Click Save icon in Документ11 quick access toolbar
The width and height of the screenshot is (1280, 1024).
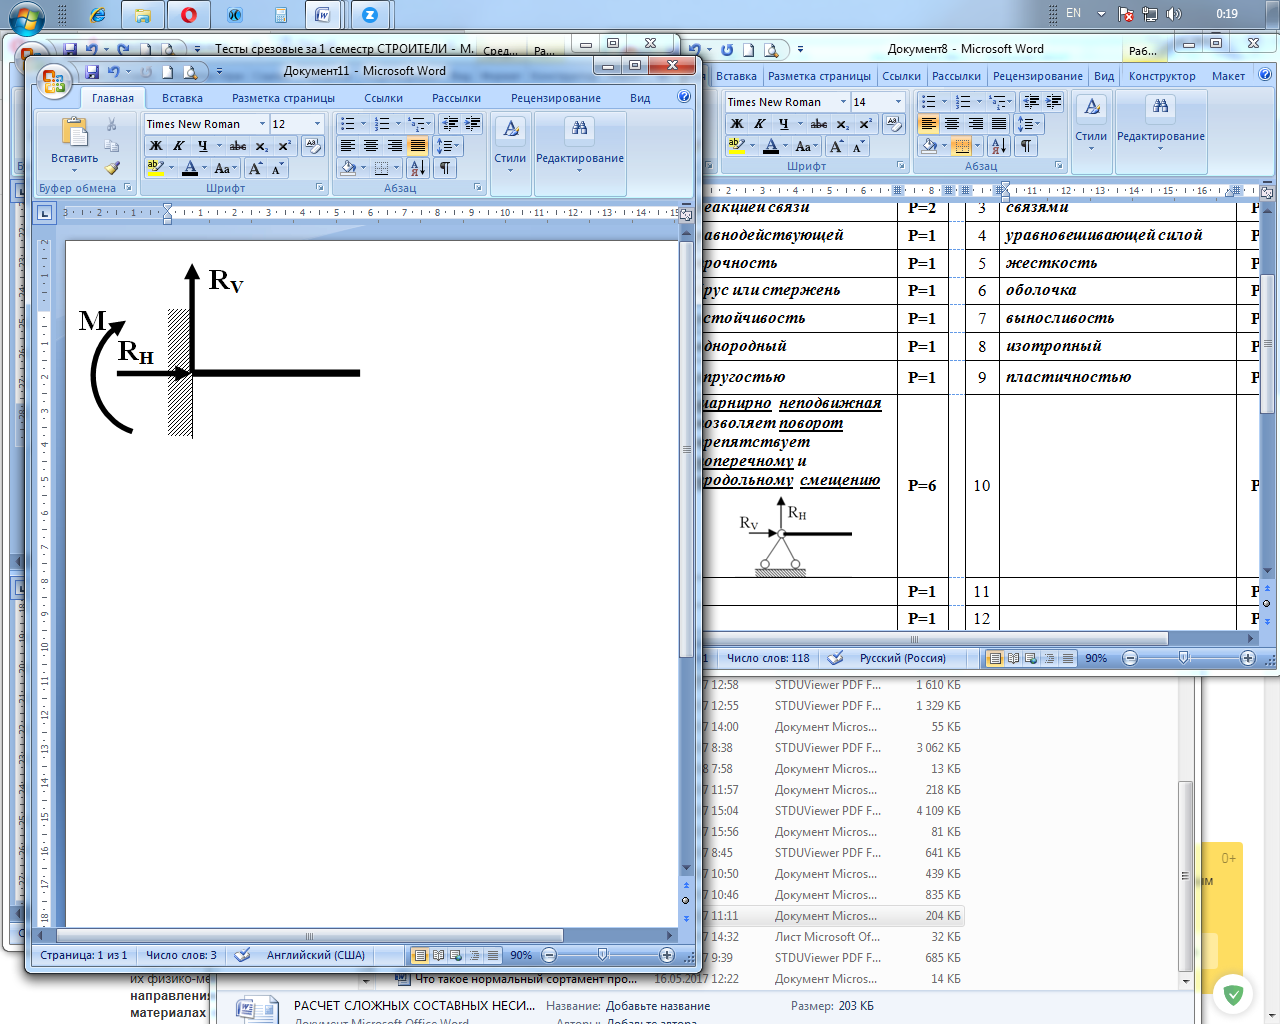click(x=92, y=72)
